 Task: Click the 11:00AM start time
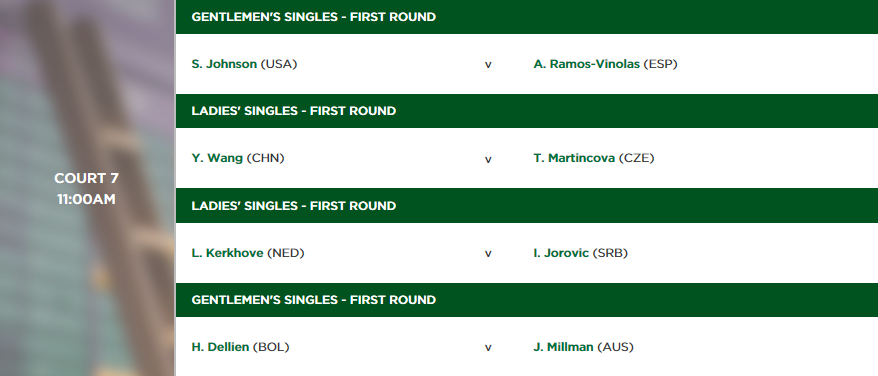[x=86, y=199]
